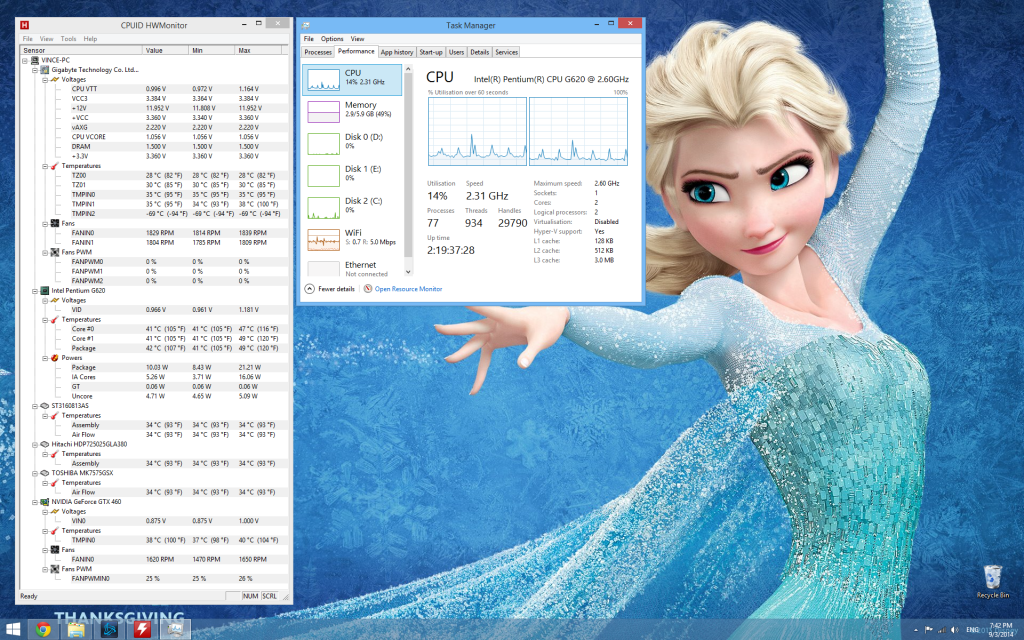This screenshot has height=640, width=1024.
Task: Select the WiFi graph in sidebar
Action: [325, 238]
